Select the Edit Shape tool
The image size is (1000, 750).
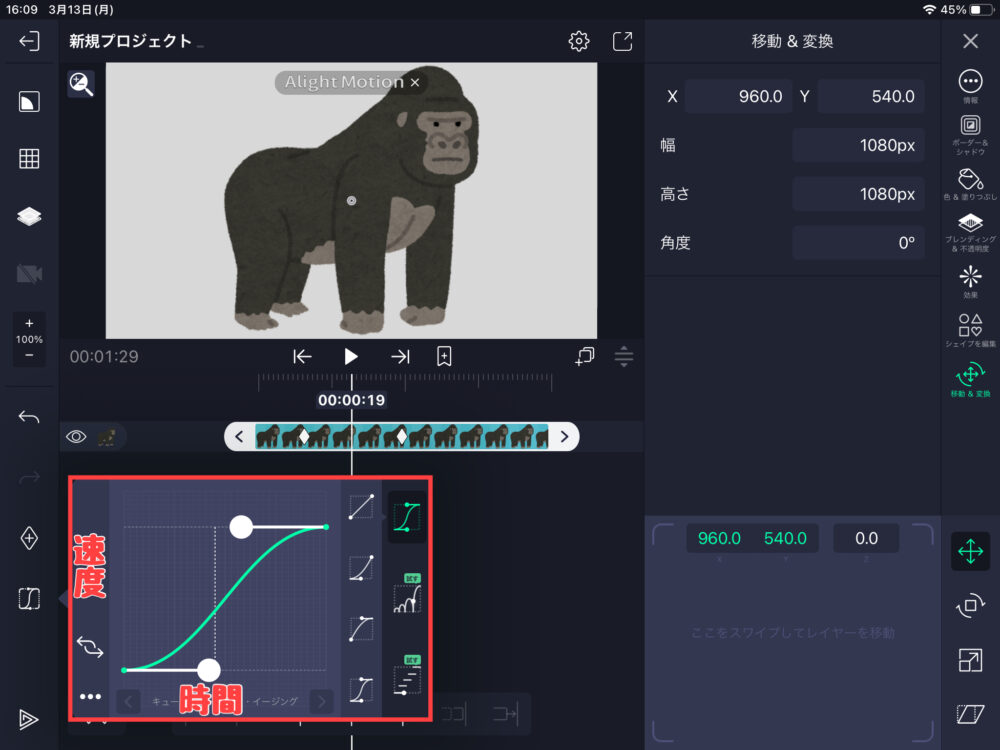[969, 330]
